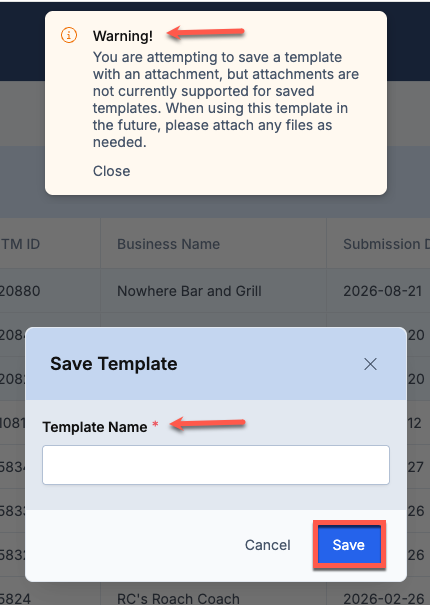Click the 20880 TM ID cell
This screenshot has width=430, height=605.
pyautogui.click(x=20, y=291)
